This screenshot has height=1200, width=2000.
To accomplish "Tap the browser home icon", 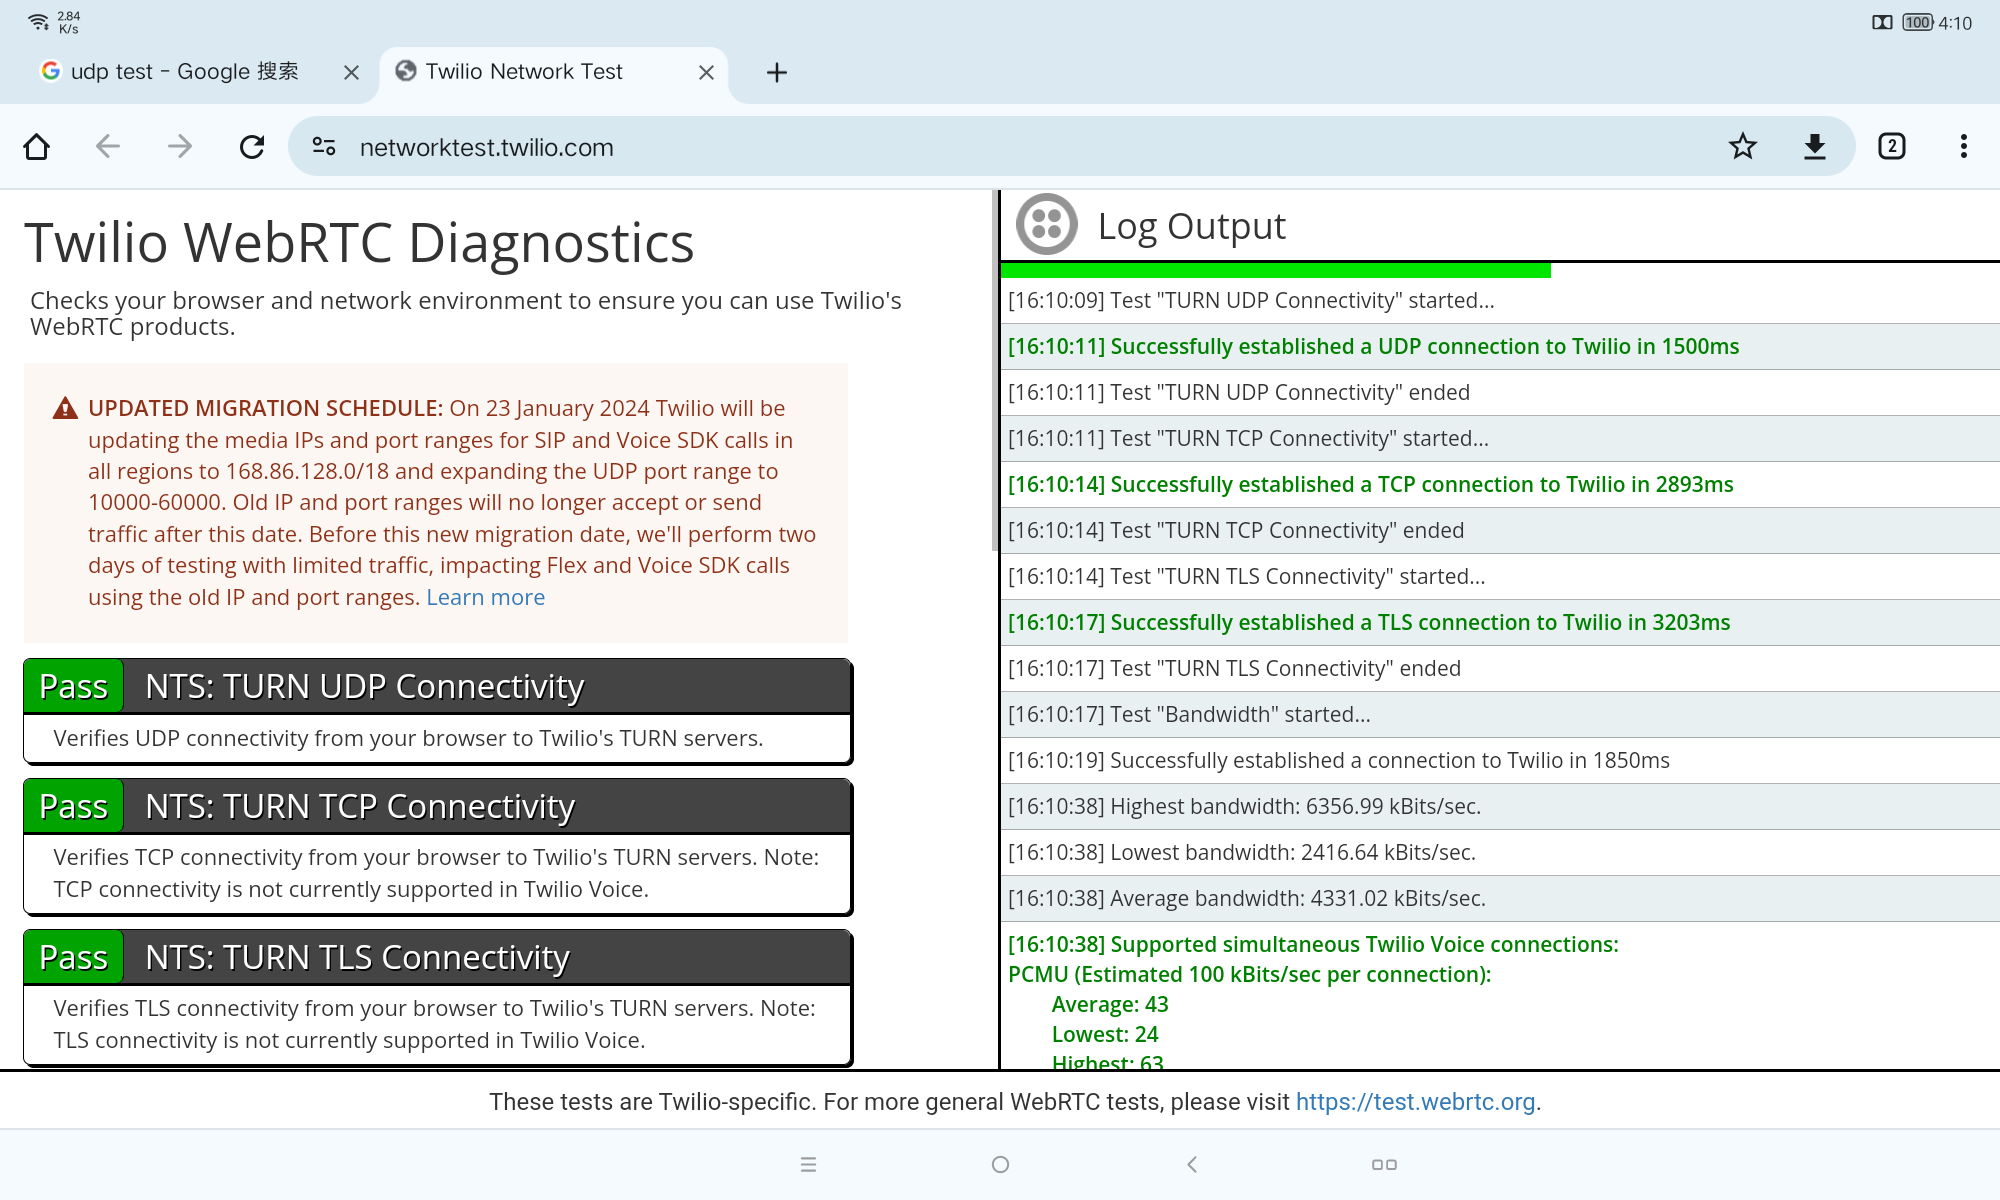I will pos(37,147).
